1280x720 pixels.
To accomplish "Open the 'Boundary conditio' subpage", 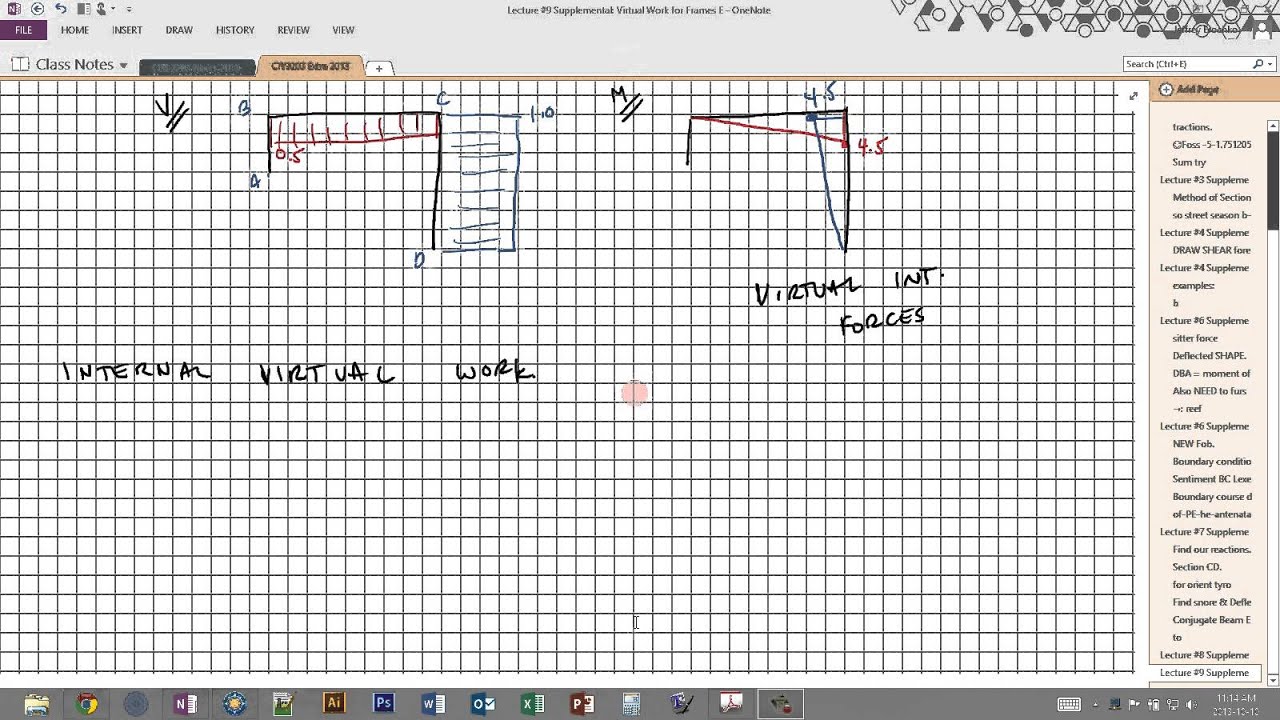I will point(1211,461).
